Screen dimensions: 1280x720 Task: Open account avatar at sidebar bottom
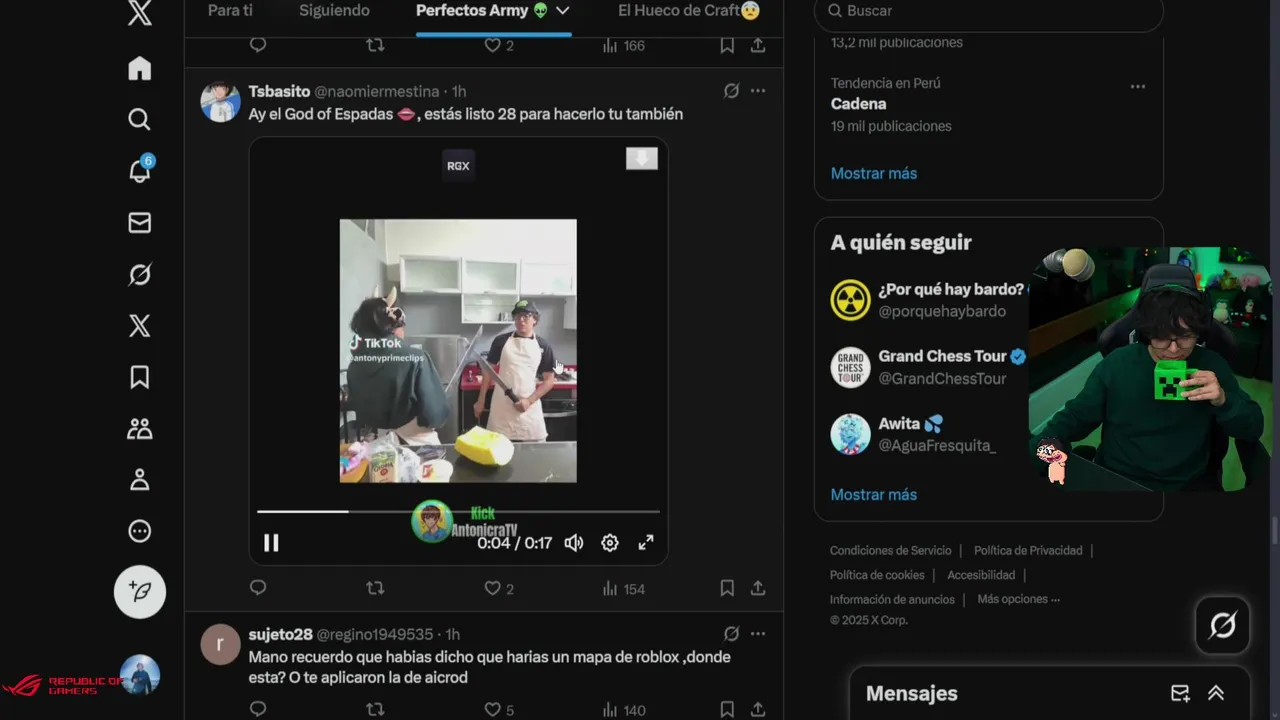point(140,675)
